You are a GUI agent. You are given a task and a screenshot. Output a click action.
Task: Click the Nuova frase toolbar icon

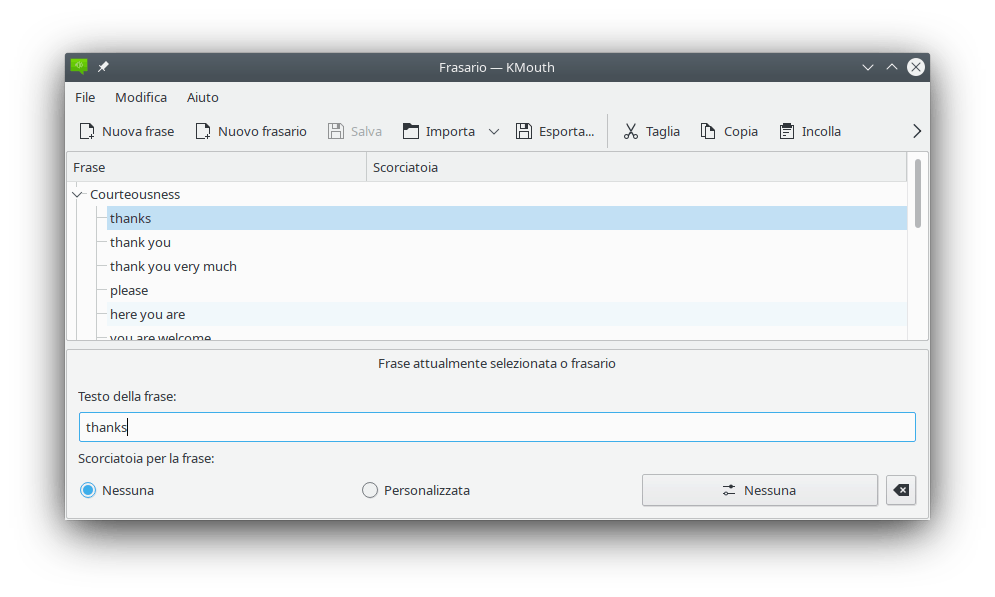click(87, 131)
